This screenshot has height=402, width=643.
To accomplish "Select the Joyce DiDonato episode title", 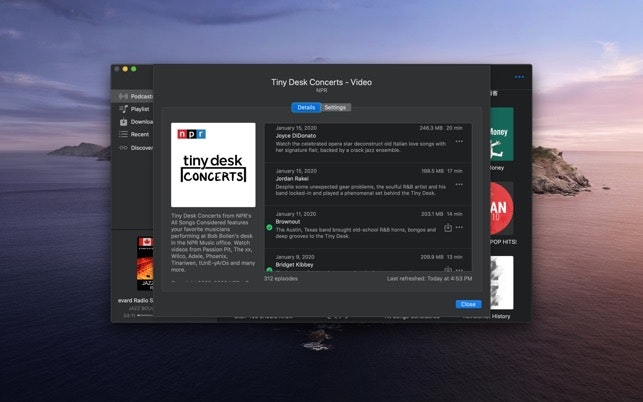I will click(296, 136).
